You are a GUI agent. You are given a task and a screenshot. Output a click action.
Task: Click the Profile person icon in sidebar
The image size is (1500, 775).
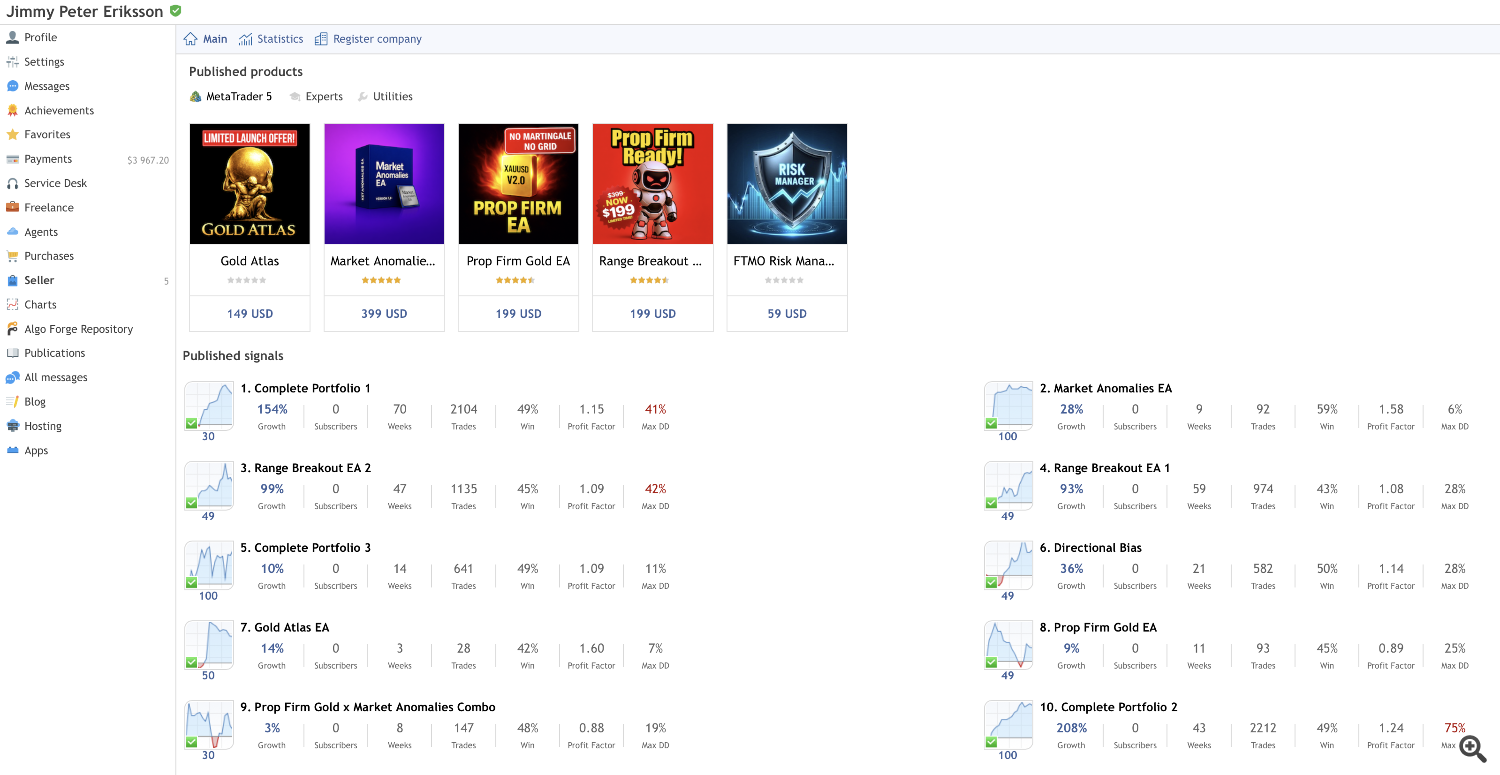point(13,38)
